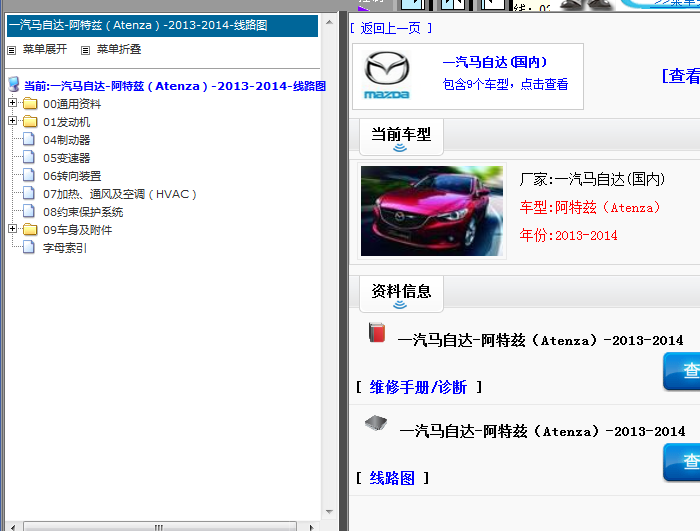Click the gray chip icon above 线路图
700x531 pixels.
click(x=376, y=422)
